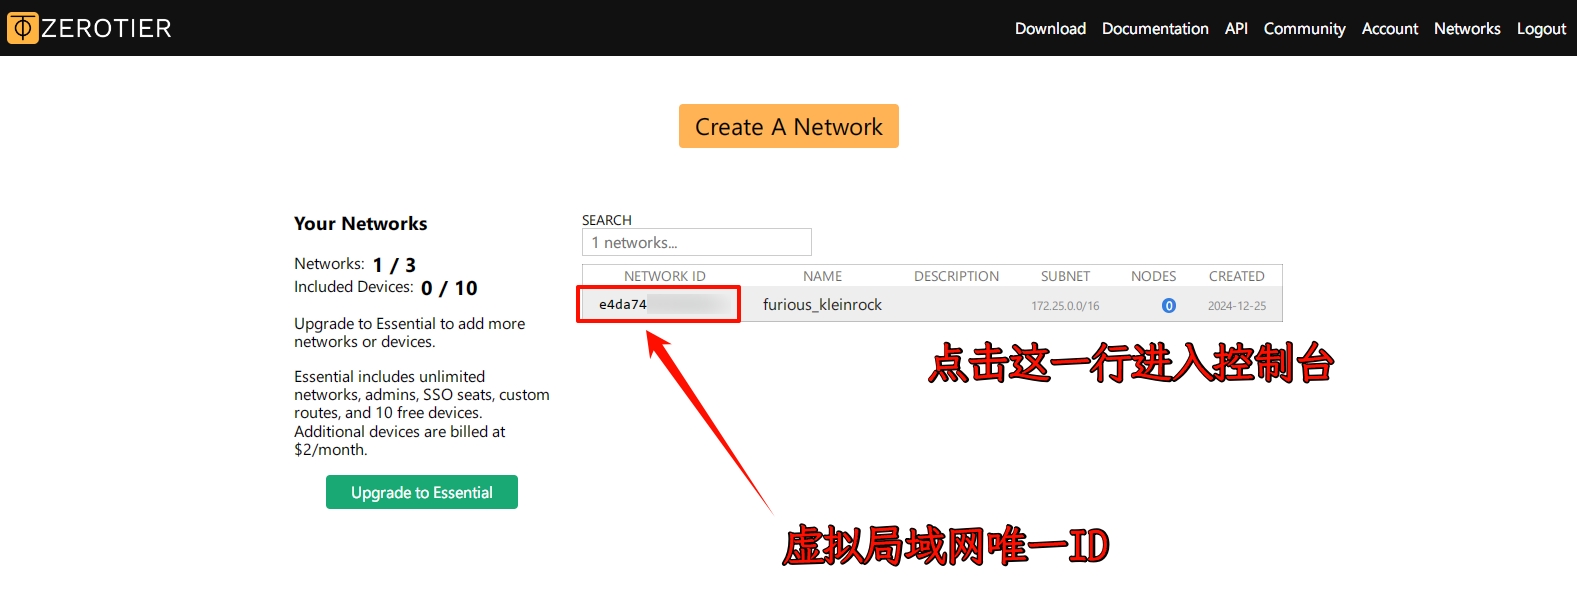Screen dimensions: 1577x605
Task: Click the Upgrade to Essential button
Action: click(422, 492)
